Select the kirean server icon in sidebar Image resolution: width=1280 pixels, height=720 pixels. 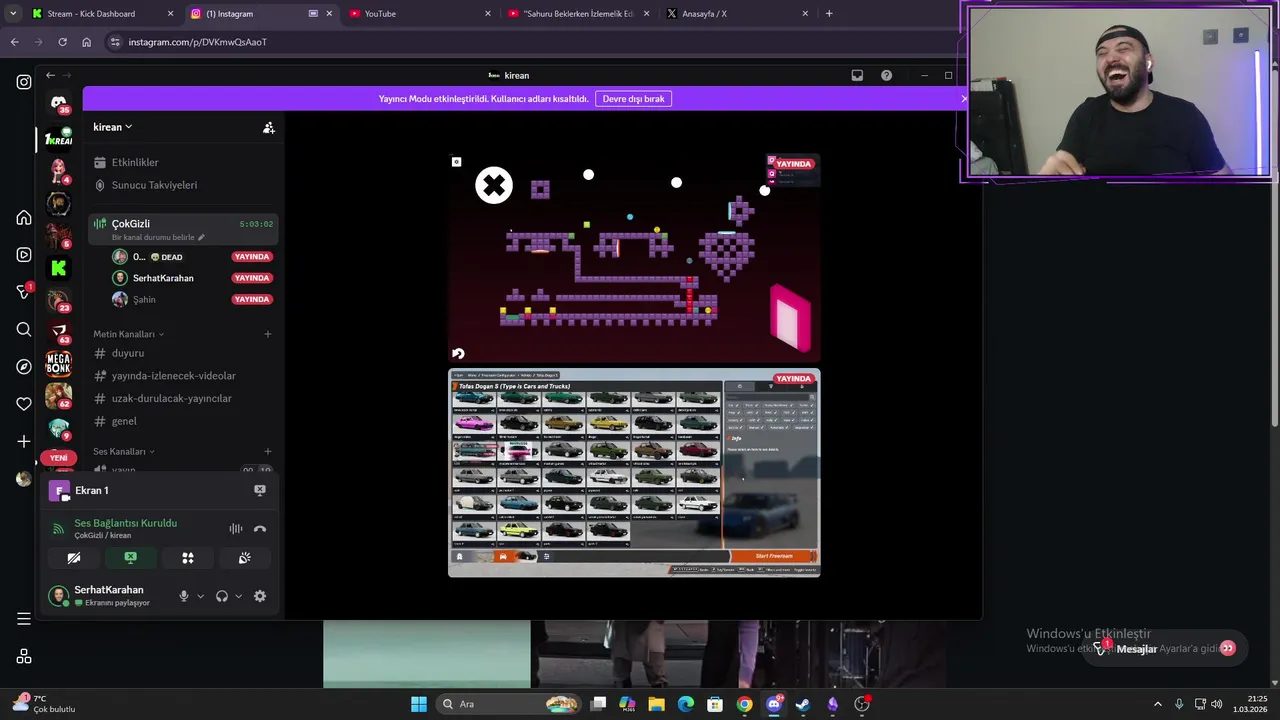[x=59, y=139]
